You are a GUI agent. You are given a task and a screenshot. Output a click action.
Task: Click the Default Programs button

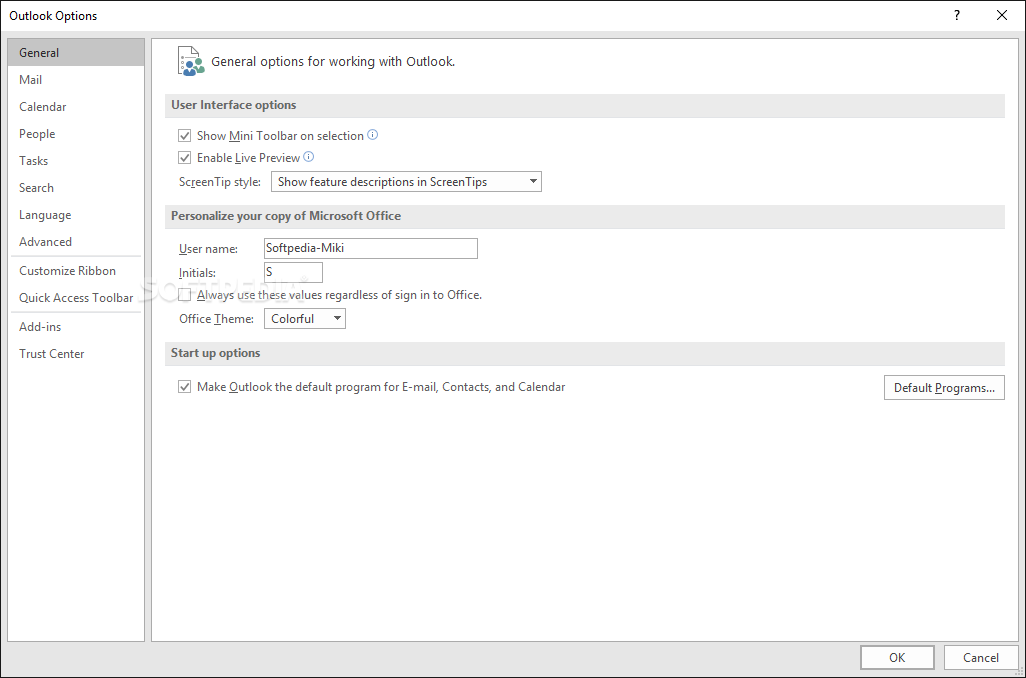pos(944,387)
